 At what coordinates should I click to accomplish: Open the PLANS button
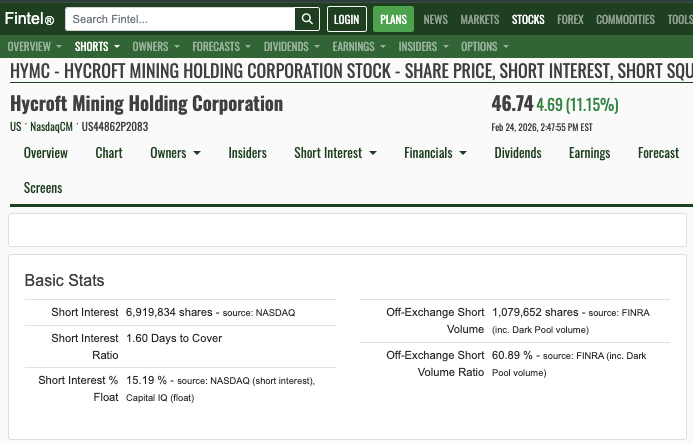[x=393, y=19]
